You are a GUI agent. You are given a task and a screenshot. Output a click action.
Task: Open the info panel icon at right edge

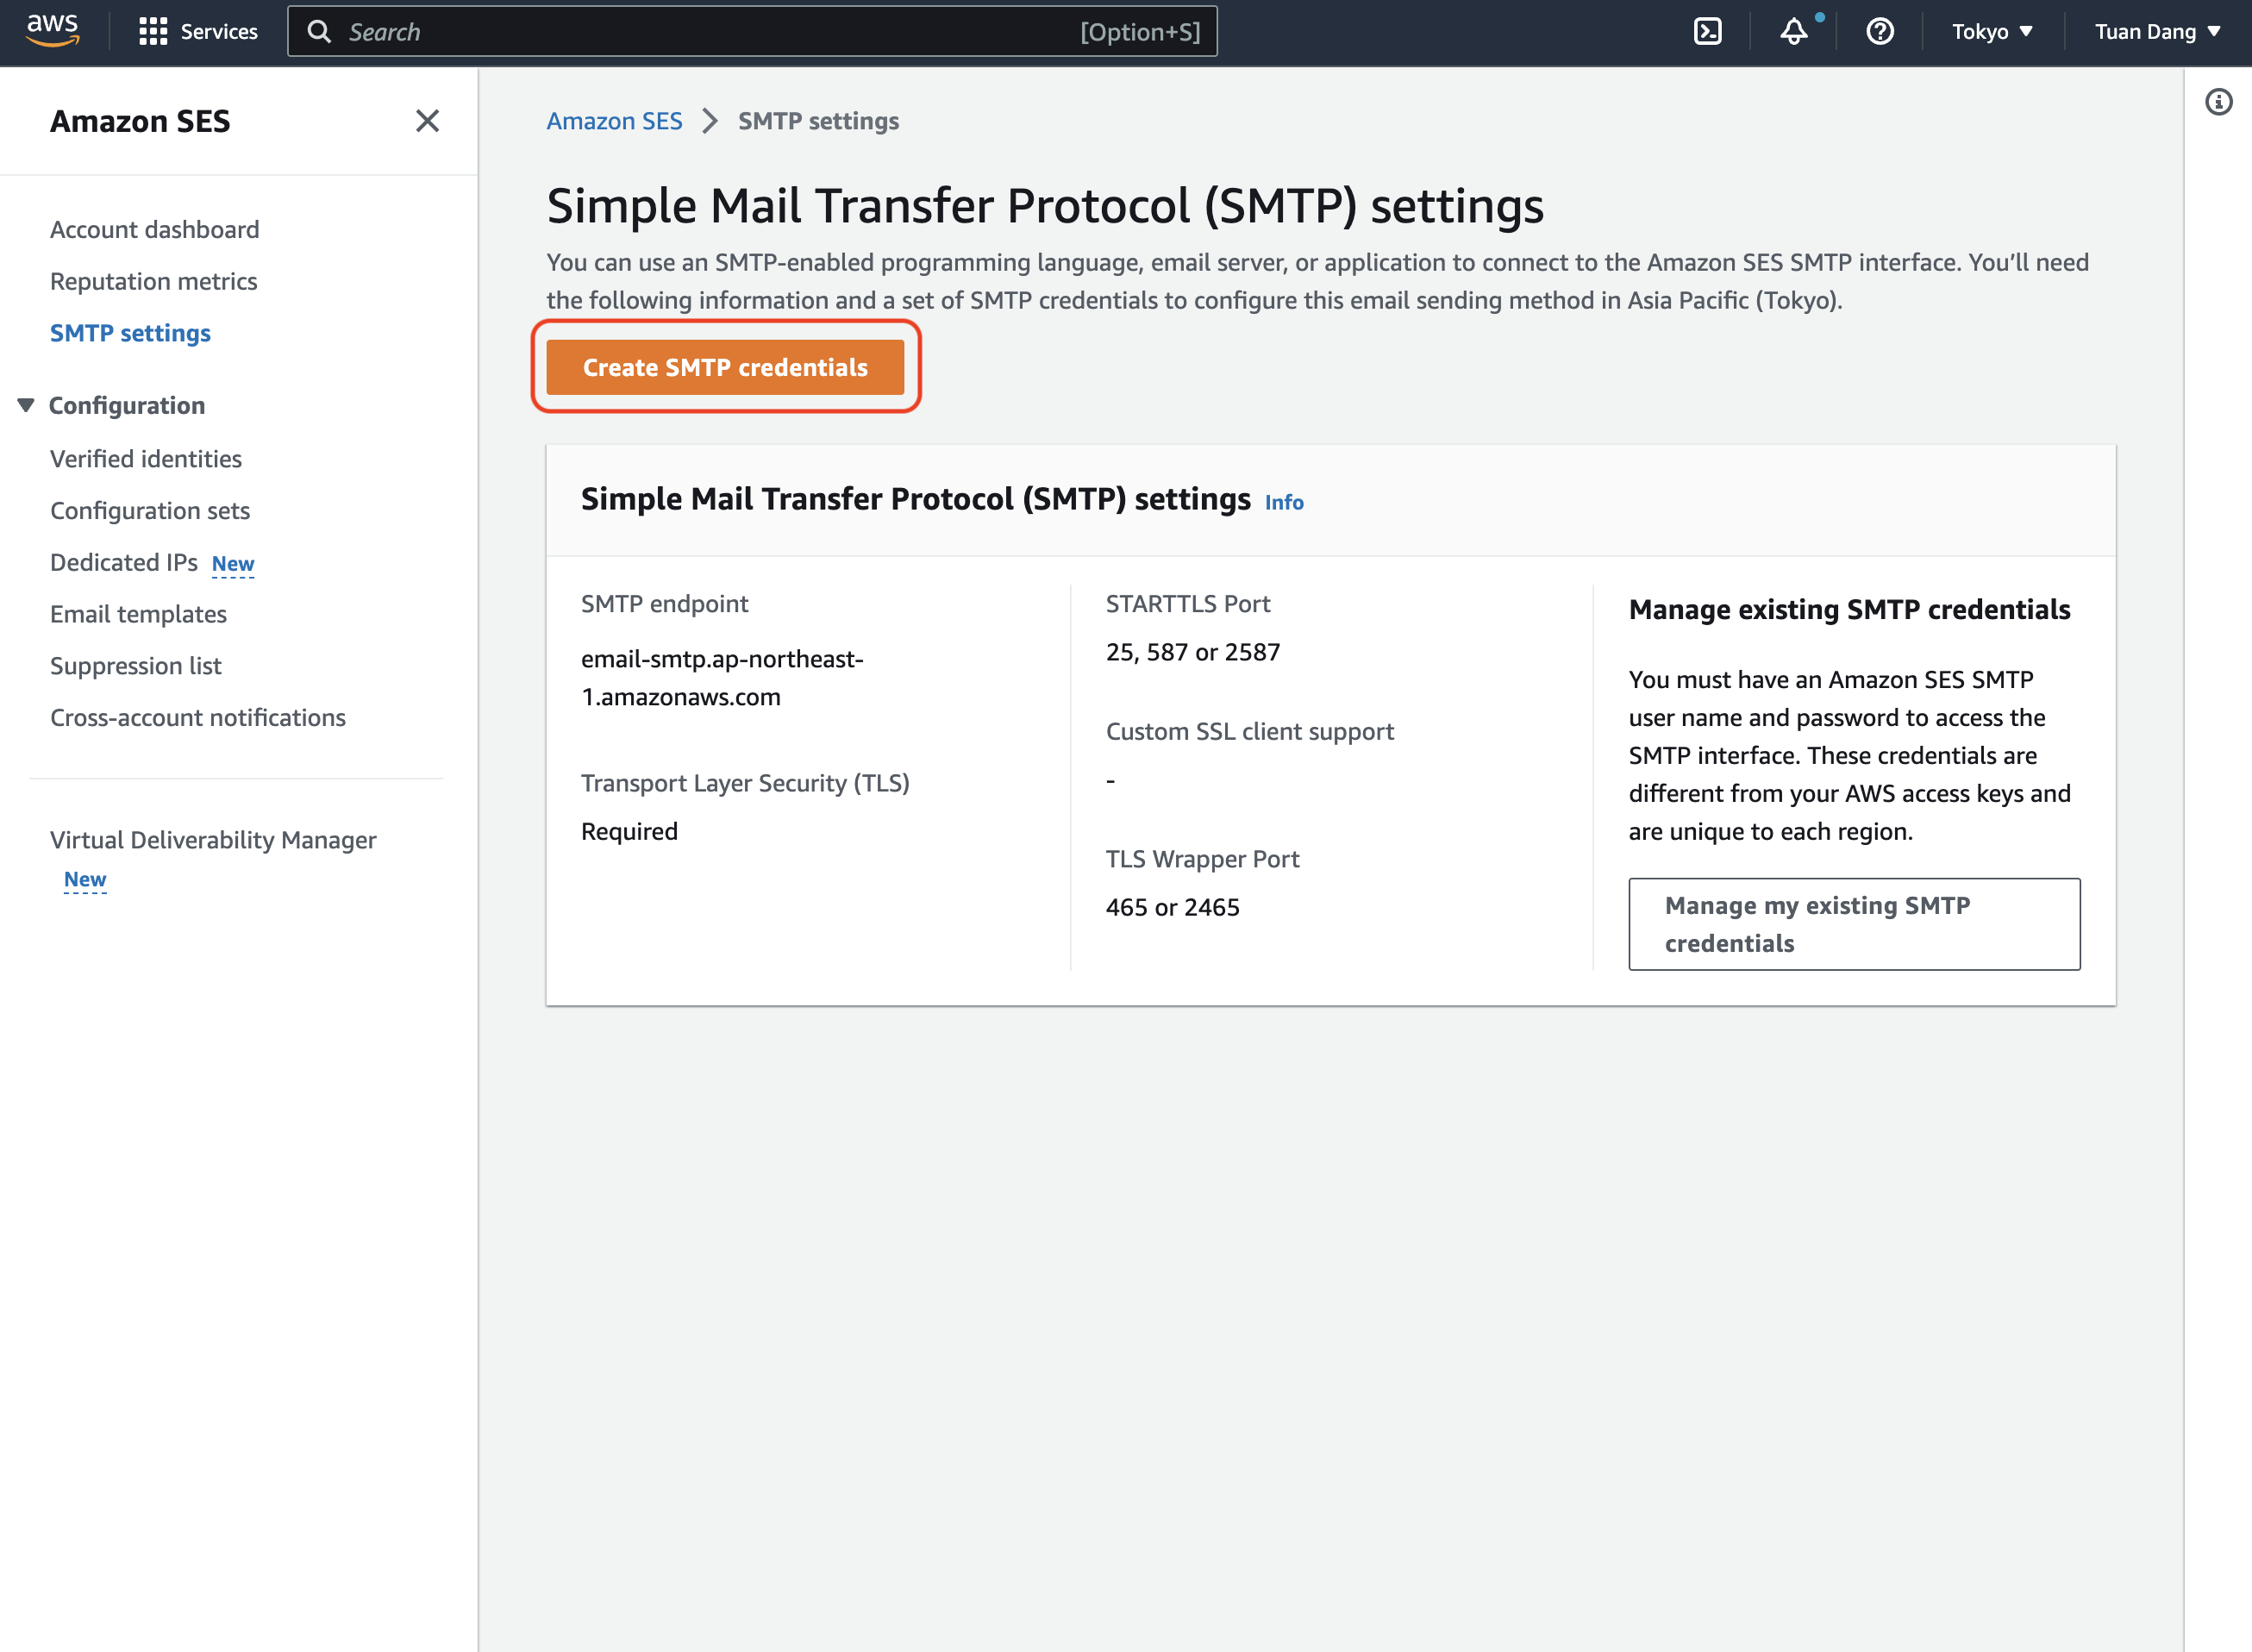coord(2219,101)
